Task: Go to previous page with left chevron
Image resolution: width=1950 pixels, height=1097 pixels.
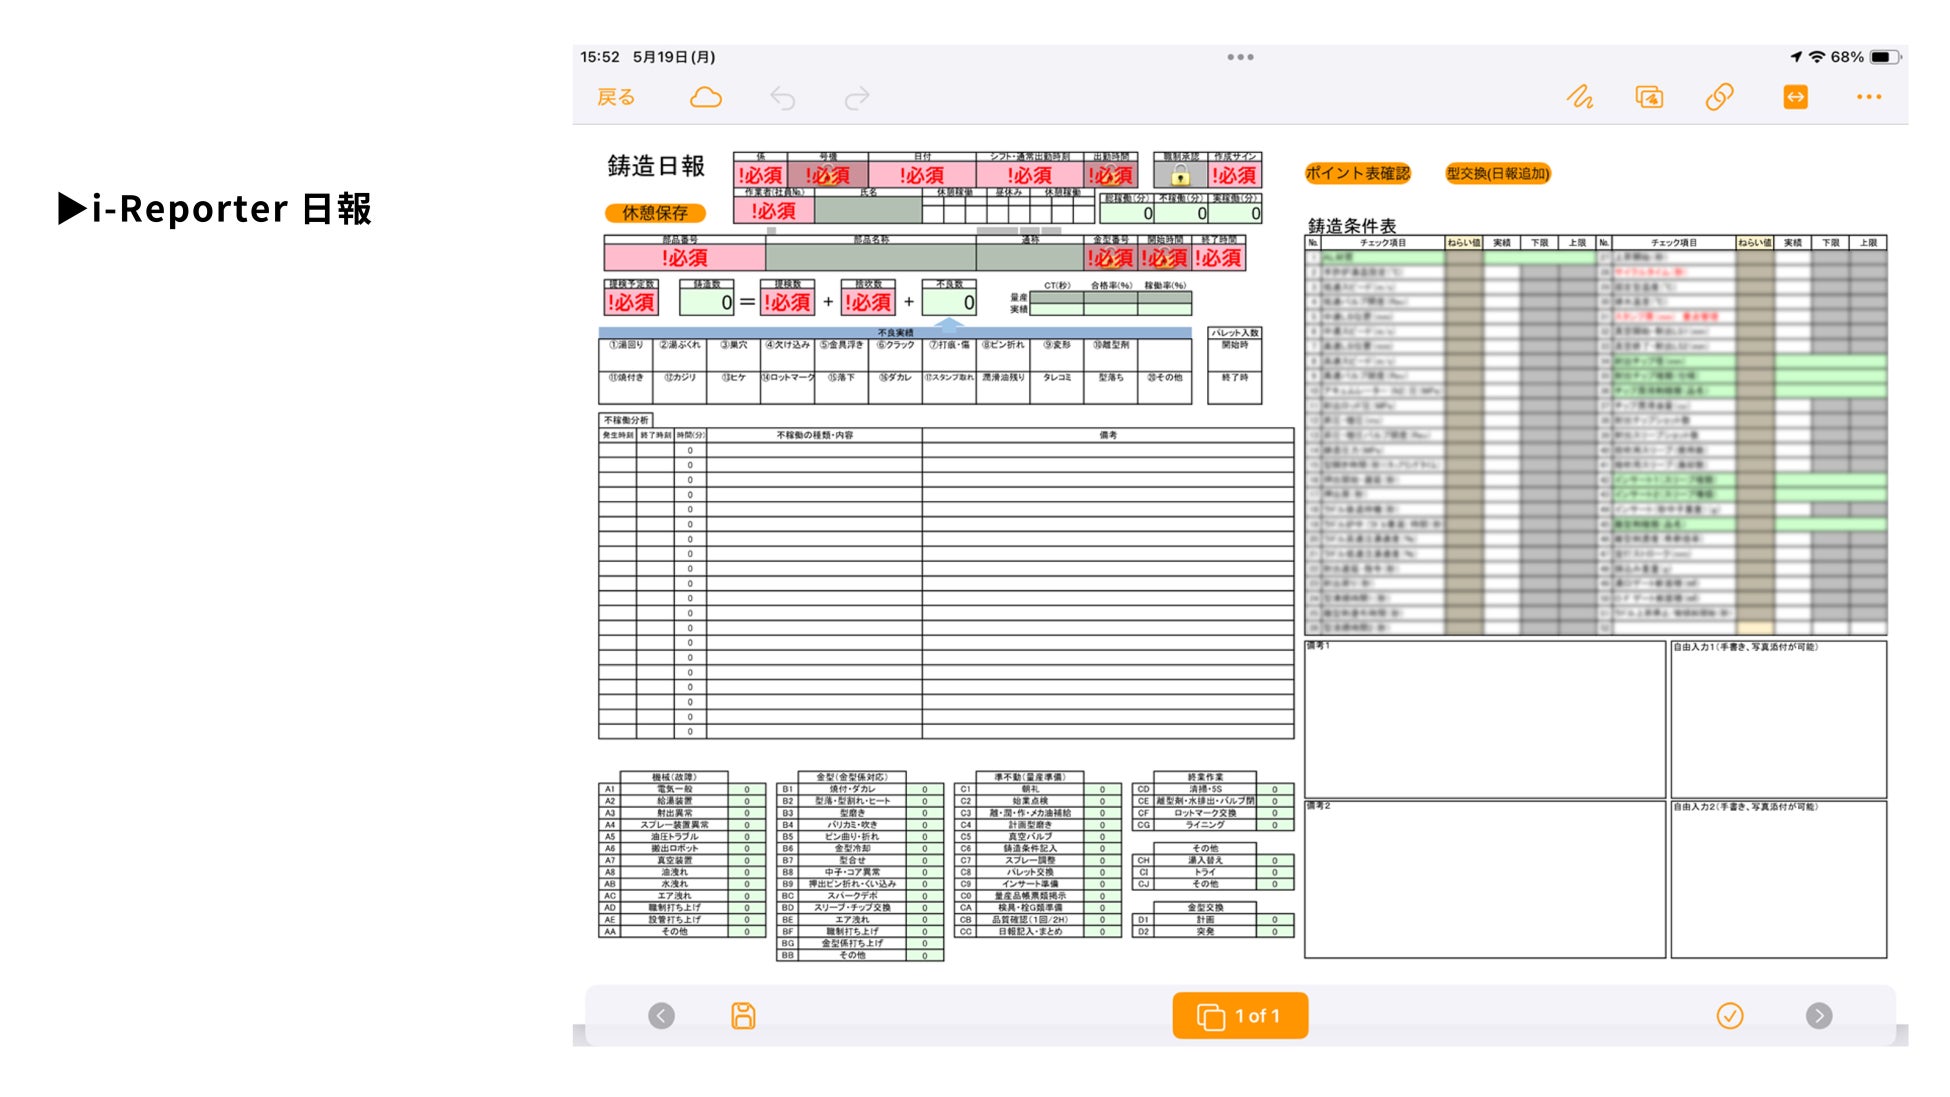Action: [x=661, y=1016]
